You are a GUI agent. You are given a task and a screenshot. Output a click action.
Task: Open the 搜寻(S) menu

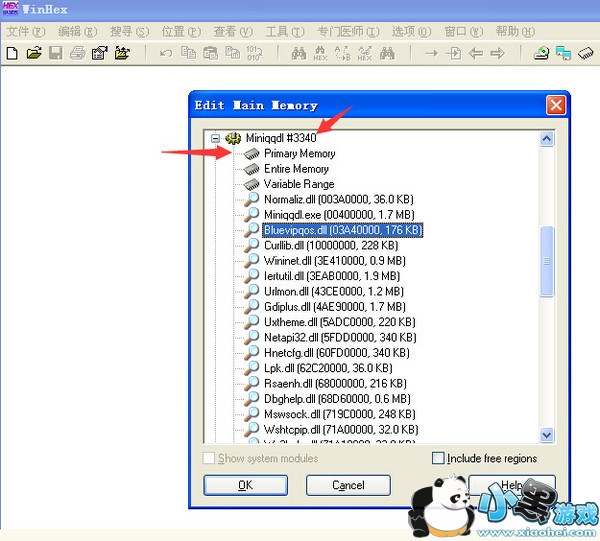[x=130, y=31]
